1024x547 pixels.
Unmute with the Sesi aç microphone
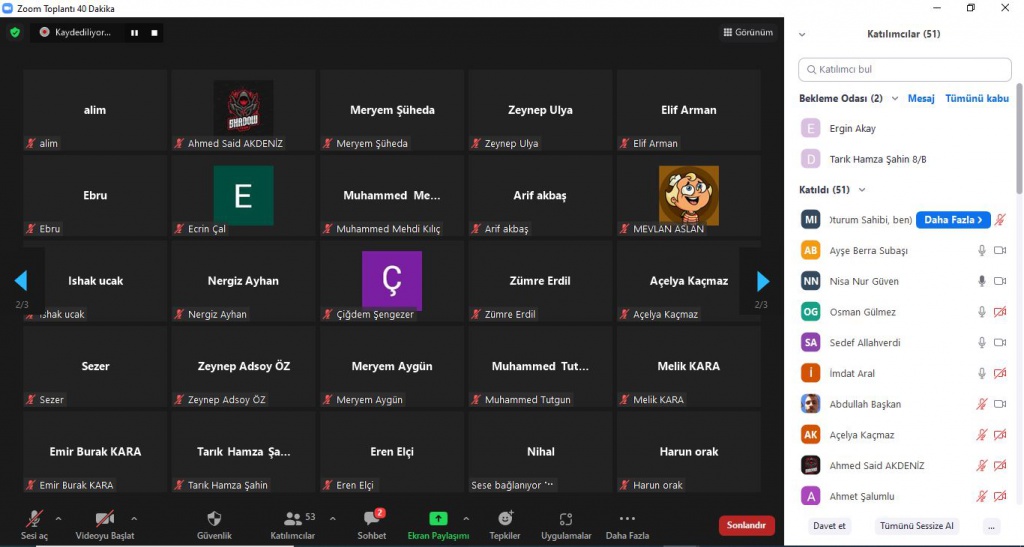coord(34,525)
